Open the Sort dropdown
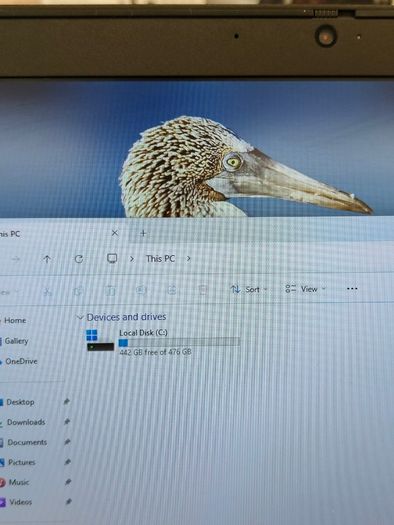Image resolution: width=394 pixels, height=525 pixels. [x=249, y=289]
